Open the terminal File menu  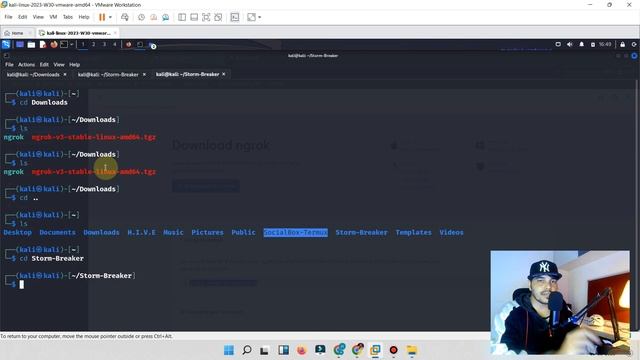(9, 64)
